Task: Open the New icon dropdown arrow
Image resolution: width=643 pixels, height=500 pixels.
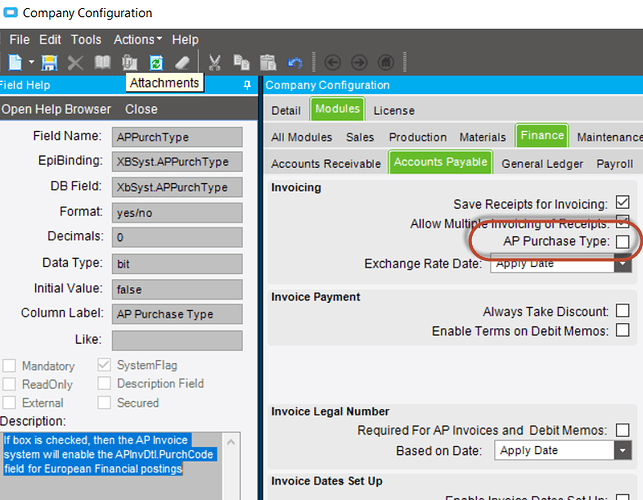Action: point(31,62)
